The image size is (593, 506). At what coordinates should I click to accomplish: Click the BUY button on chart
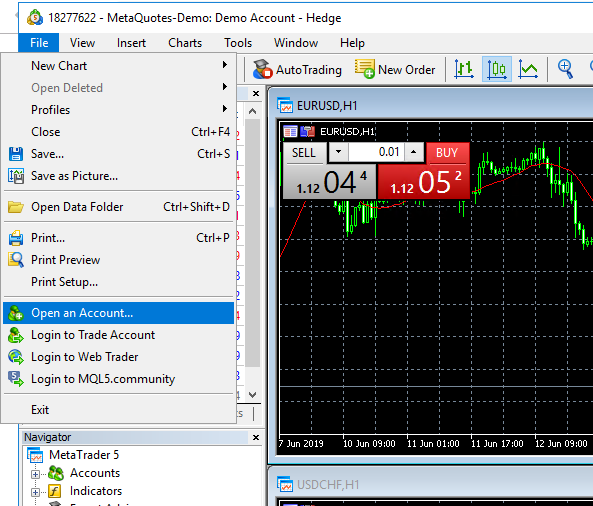[x=447, y=153]
